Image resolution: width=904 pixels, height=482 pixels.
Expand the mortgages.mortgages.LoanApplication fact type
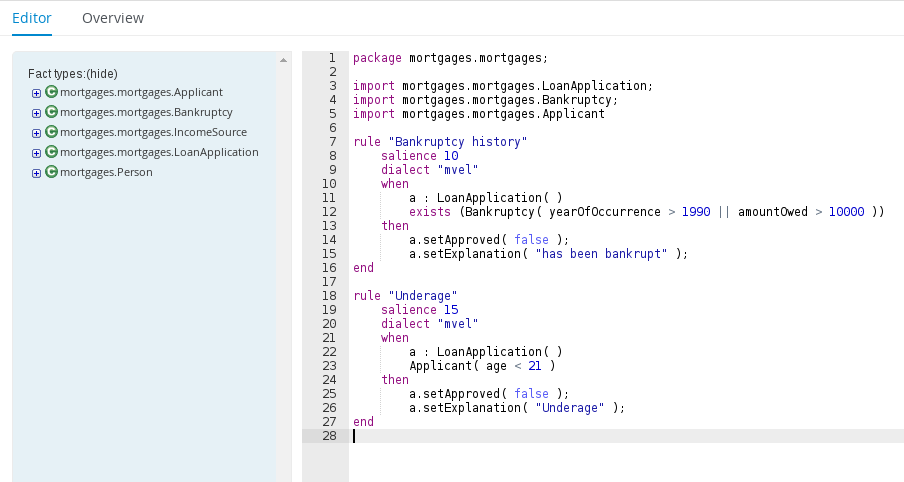37,153
